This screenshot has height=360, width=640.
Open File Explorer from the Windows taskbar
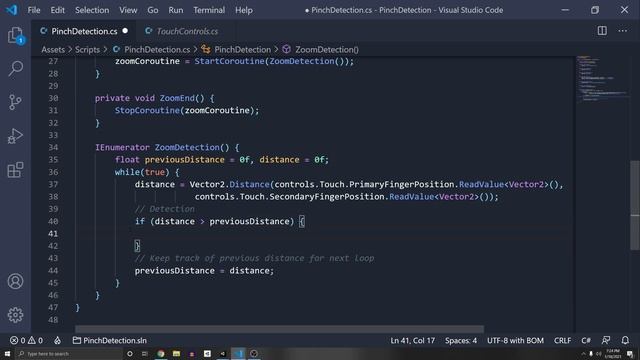[176, 353]
